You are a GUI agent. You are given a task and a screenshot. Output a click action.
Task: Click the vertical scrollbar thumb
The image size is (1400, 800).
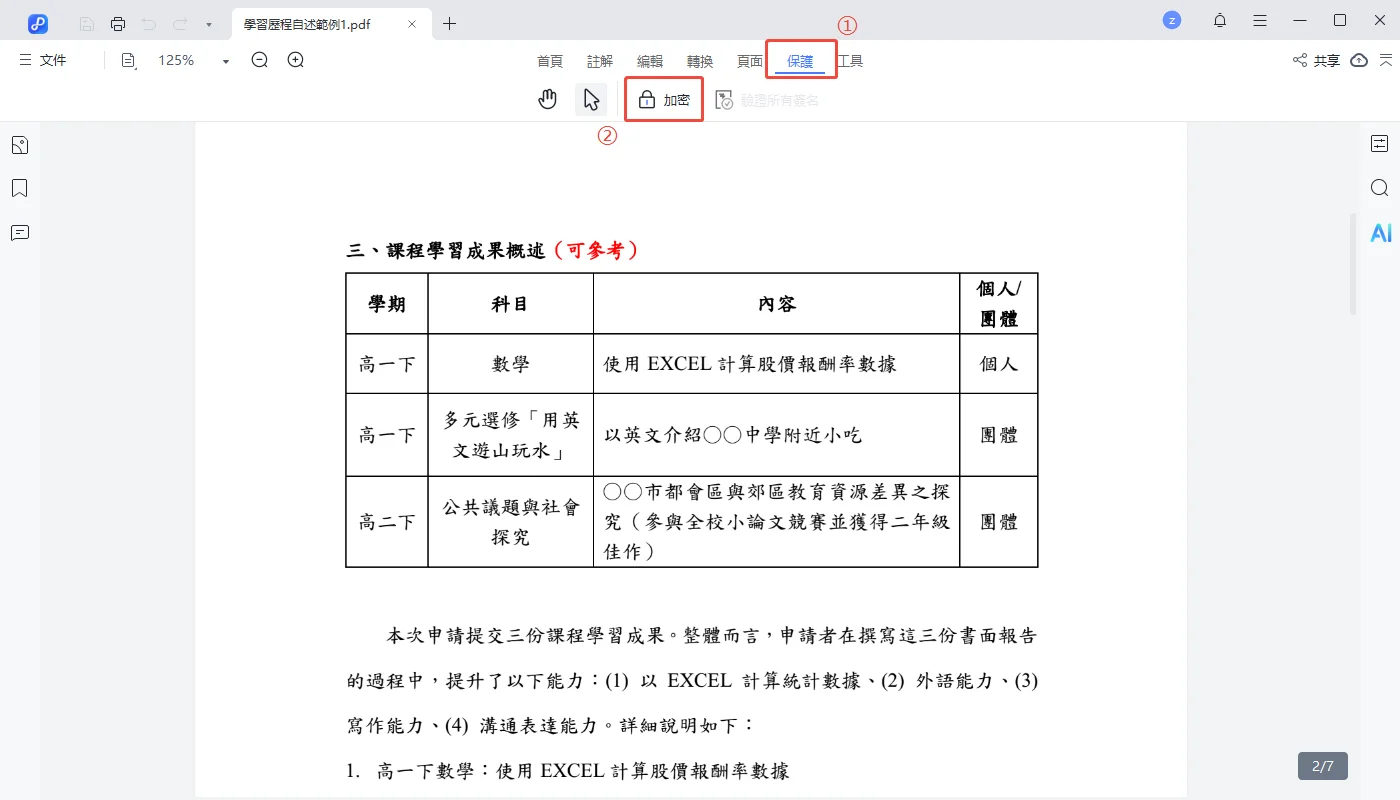(x=1354, y=264)
